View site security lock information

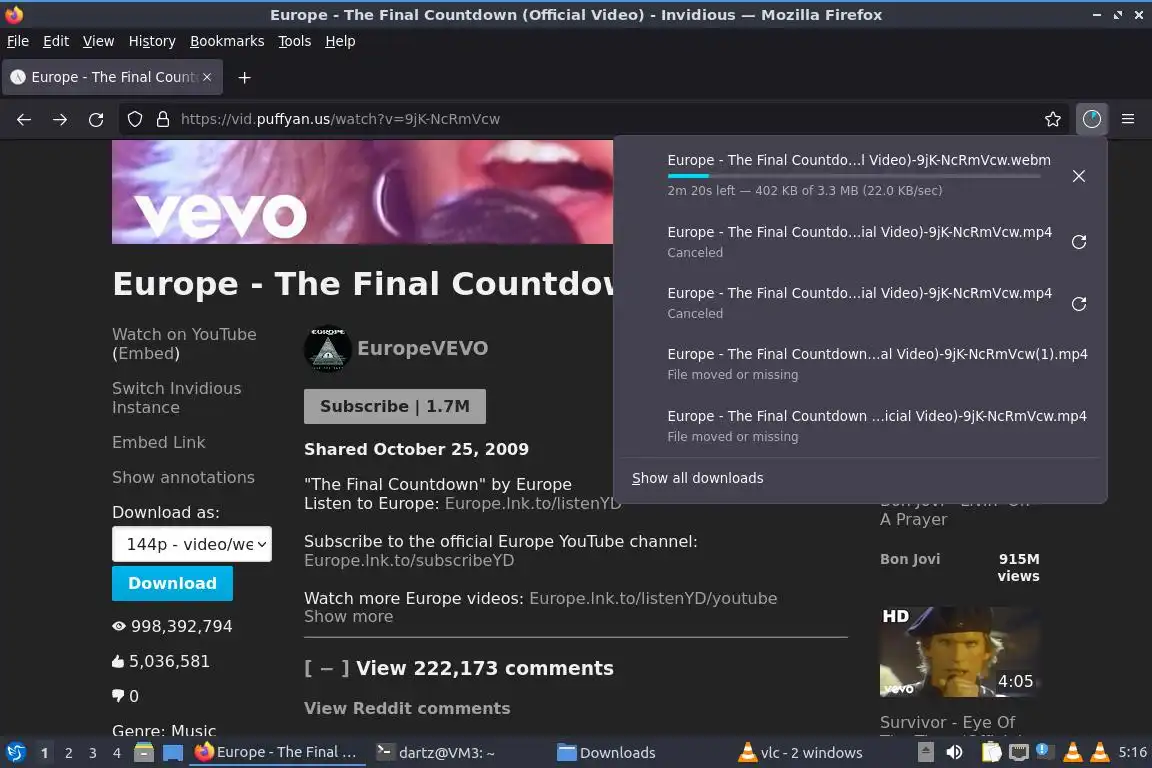162,119
